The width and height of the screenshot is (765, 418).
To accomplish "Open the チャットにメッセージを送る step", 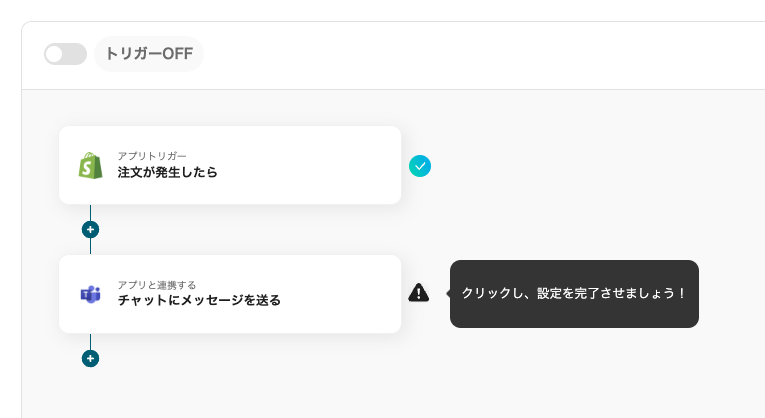I will (x=199, y=300).
